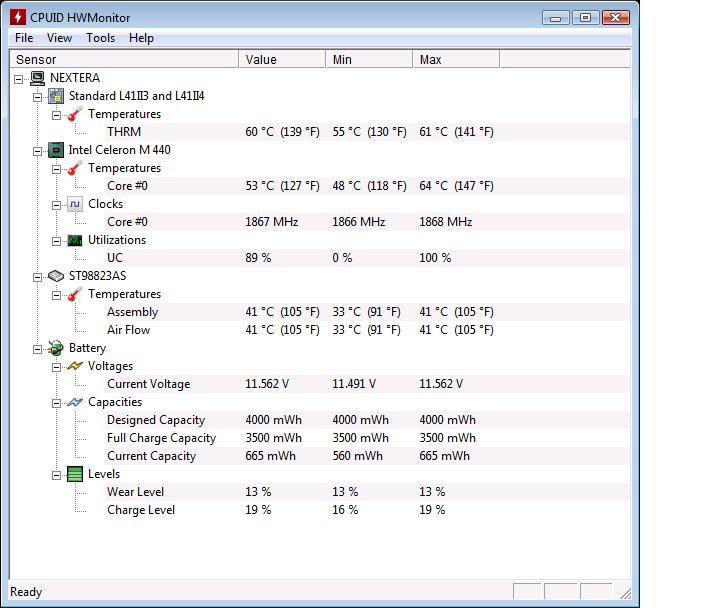Click the NEXTERA computer icon
Viewport: 720px width, 608px height.
37,78
